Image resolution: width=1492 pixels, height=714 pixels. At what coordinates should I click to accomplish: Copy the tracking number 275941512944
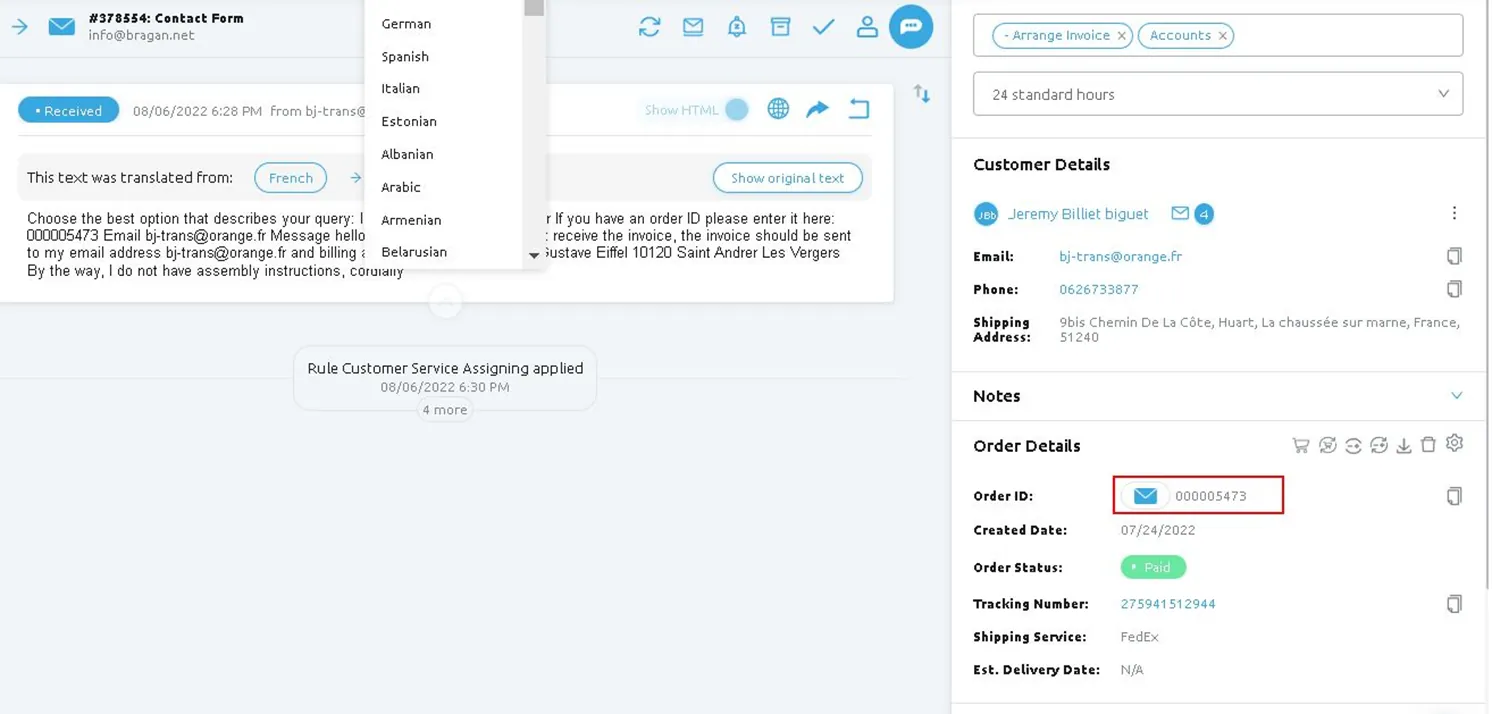(x=1454, y=604)
